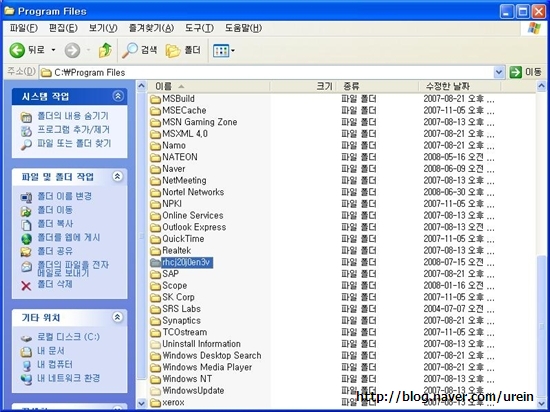Click 폴더 공유 icon
This screenshot has width=550, height=412.
(26, 252)
